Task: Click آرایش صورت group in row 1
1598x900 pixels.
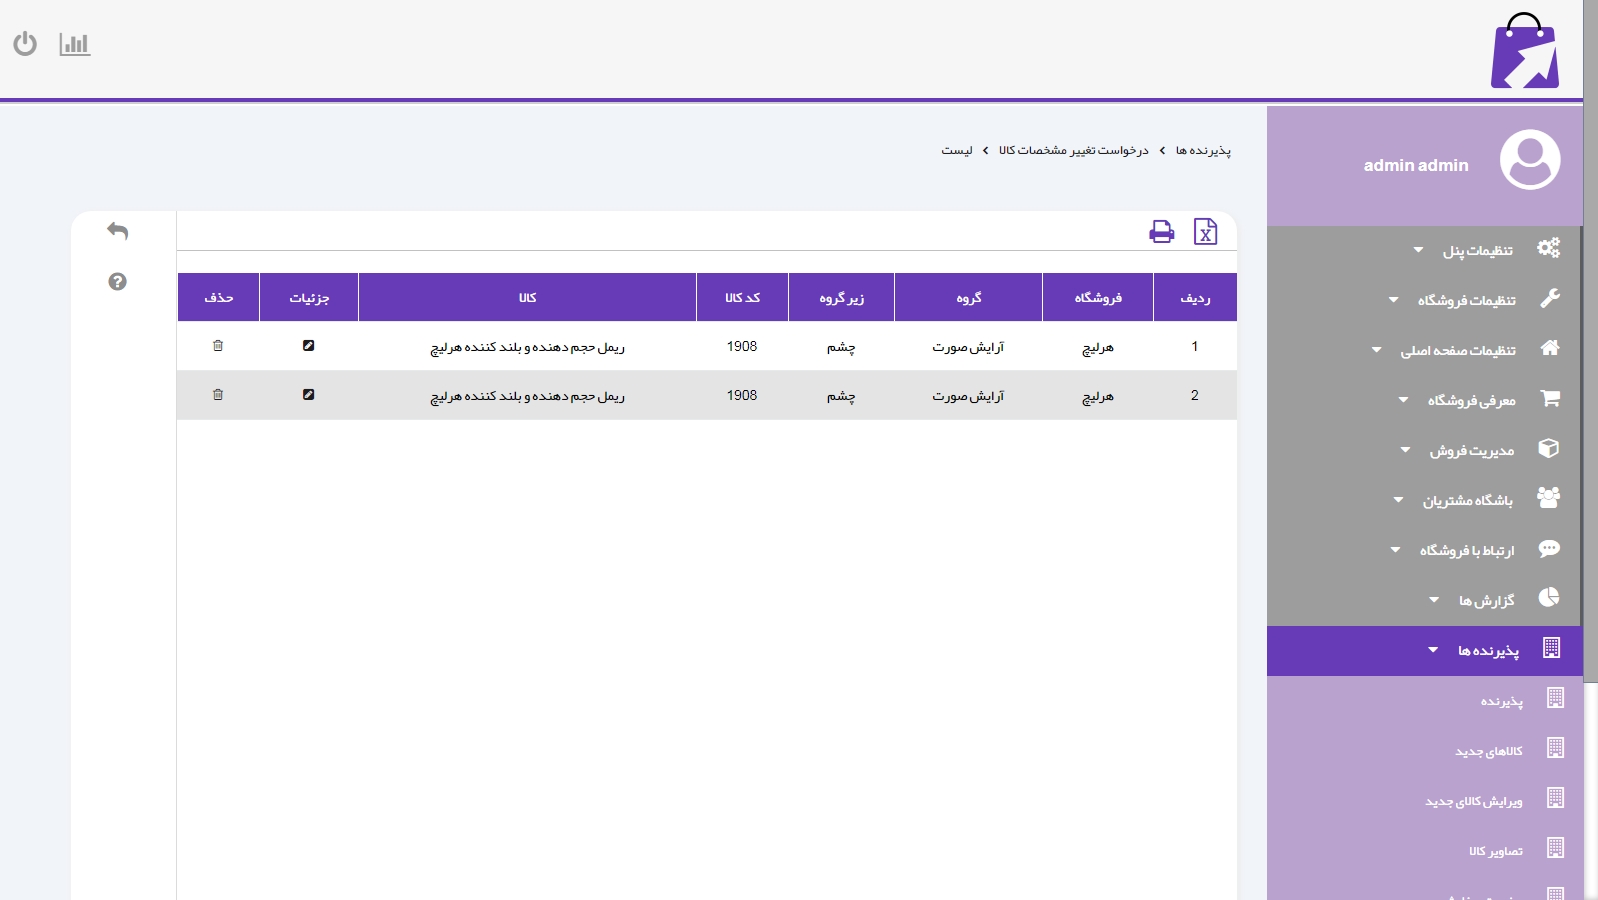Action: [968, 347]
